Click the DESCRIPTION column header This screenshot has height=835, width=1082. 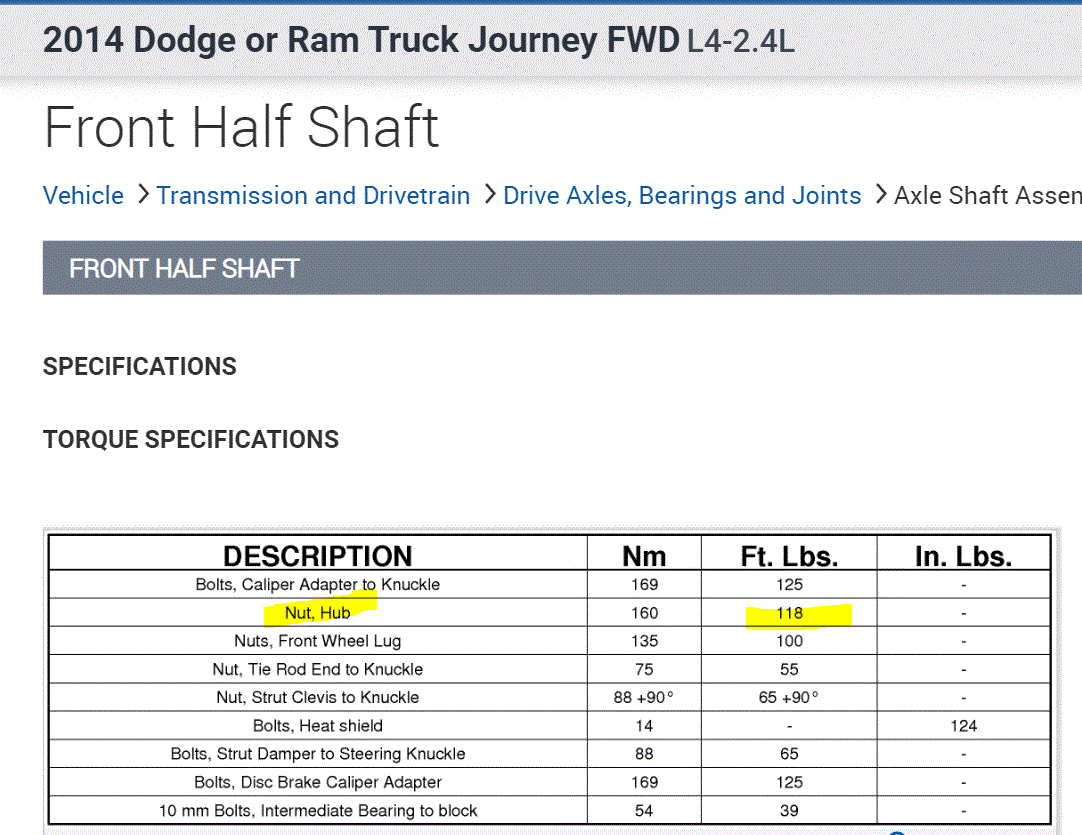click(x=317, y=555)
